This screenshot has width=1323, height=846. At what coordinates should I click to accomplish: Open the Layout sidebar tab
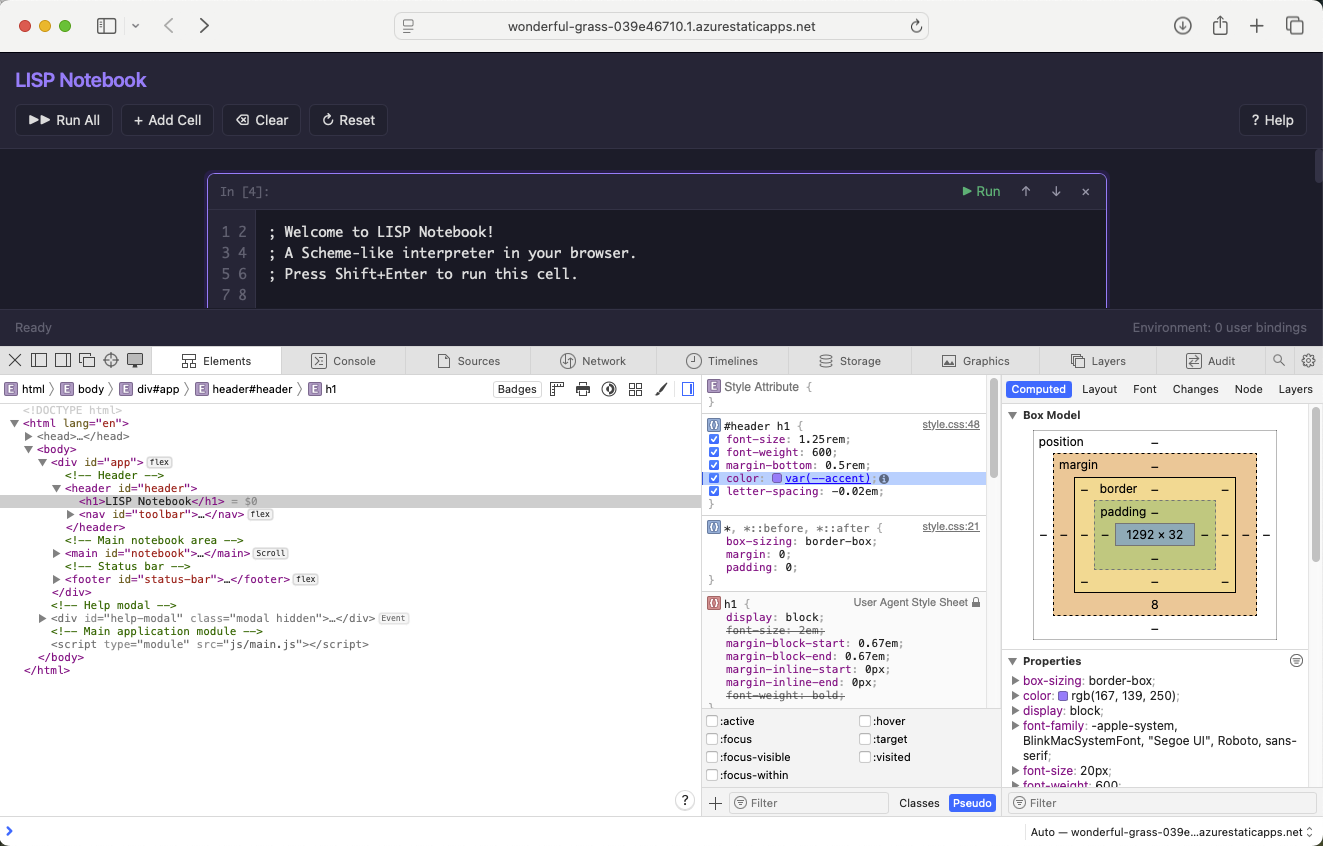click(x=1099, y=389)
